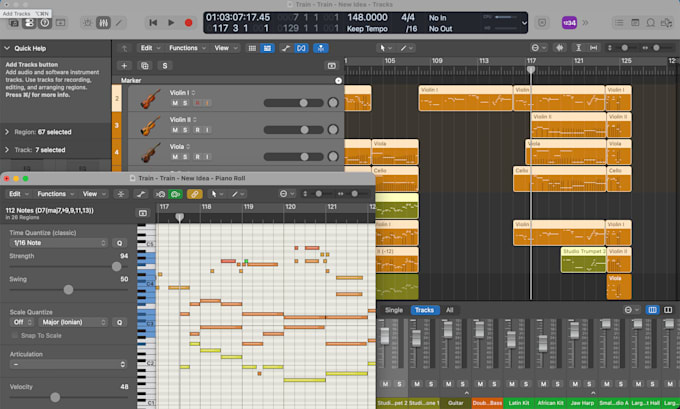Click the Time Quantize Q button
Image resolution: width=680 pixels, height=409 pixels.
point(119,243)
